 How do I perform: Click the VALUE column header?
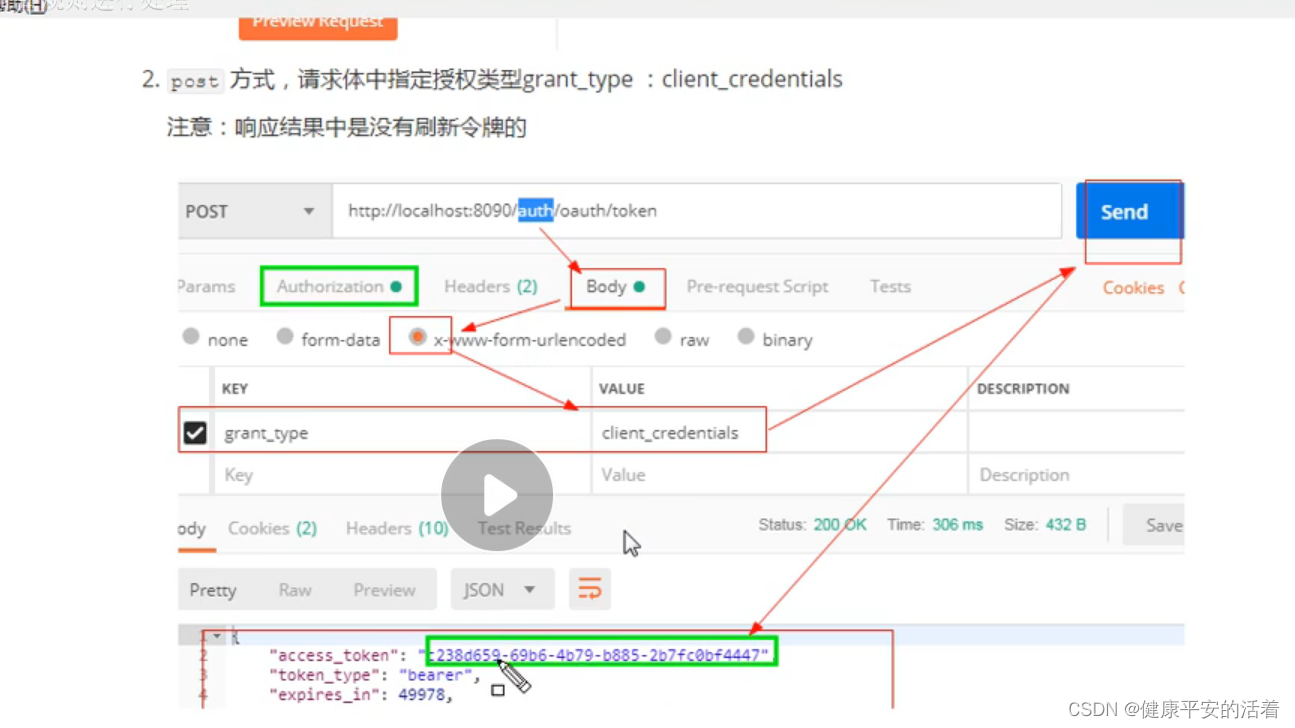tap(622, 388)
